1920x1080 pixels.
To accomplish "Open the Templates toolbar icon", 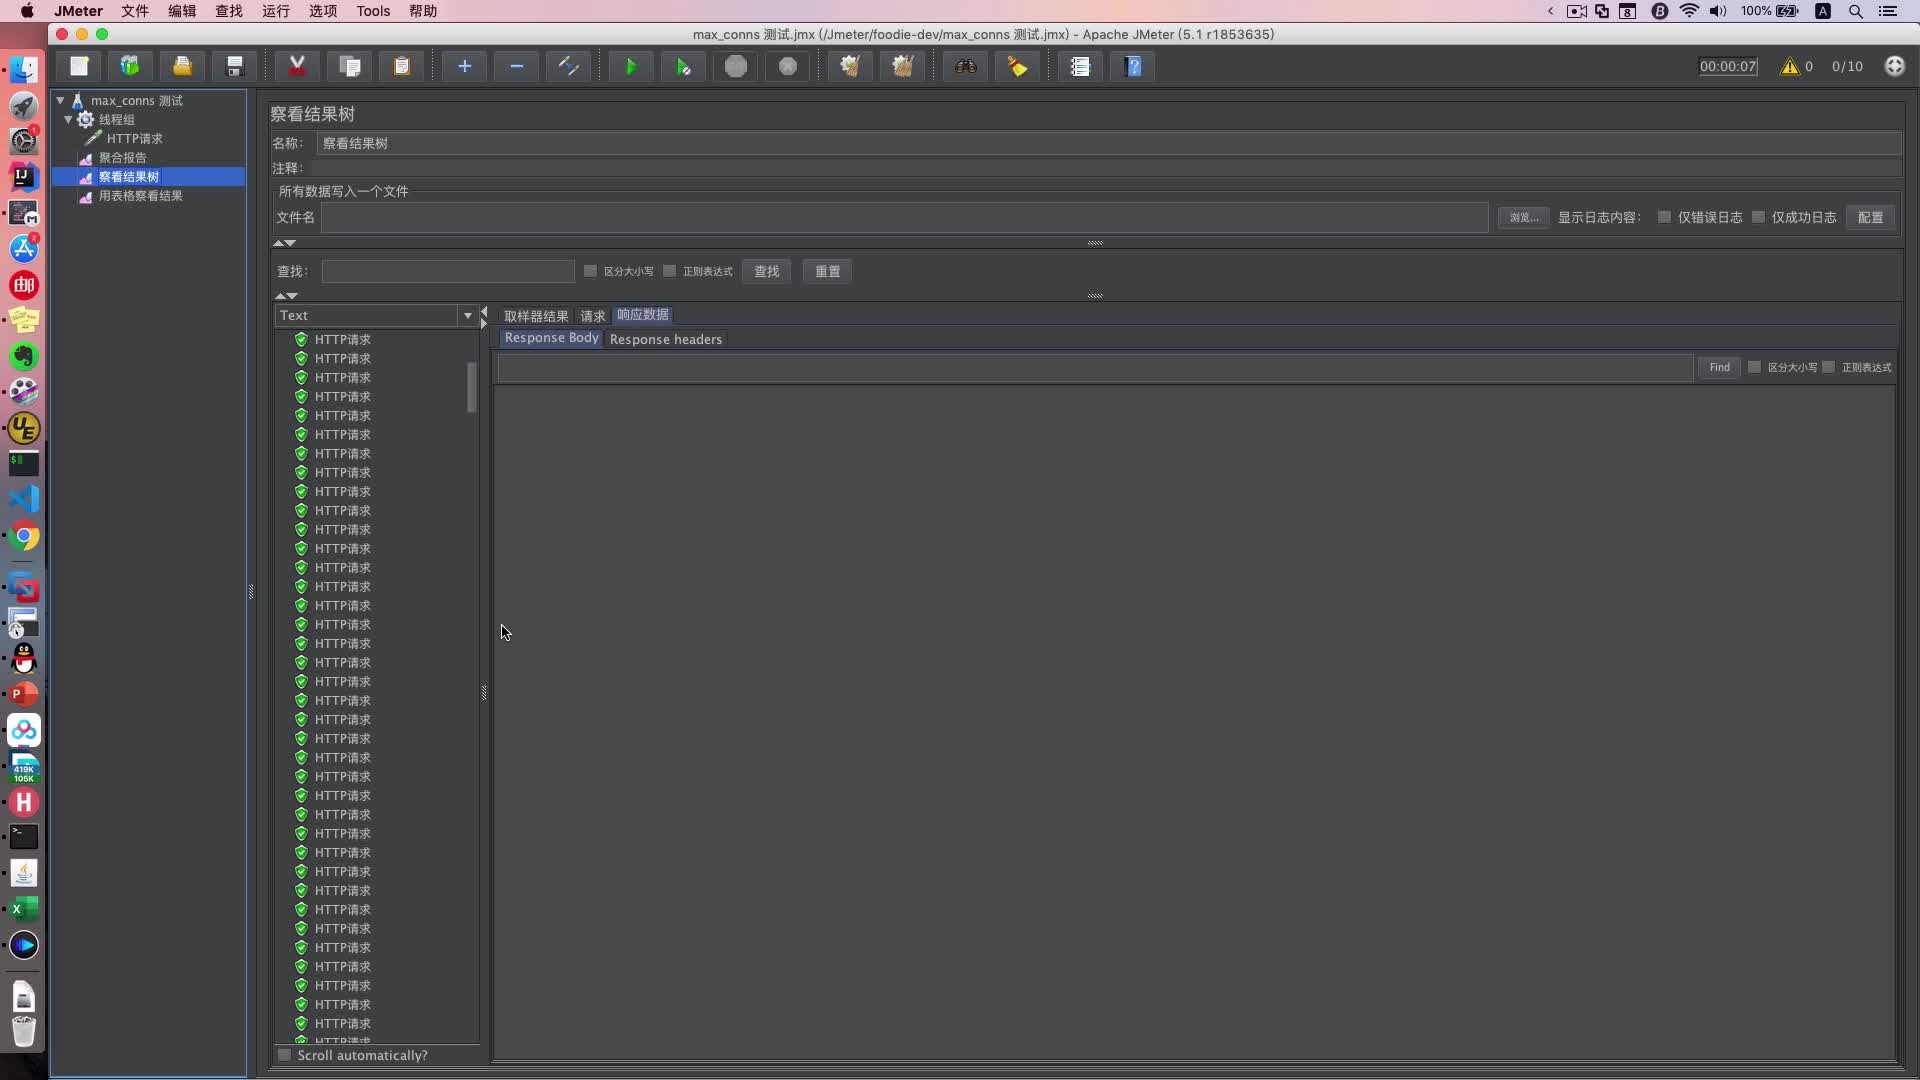I will [130, 66].
